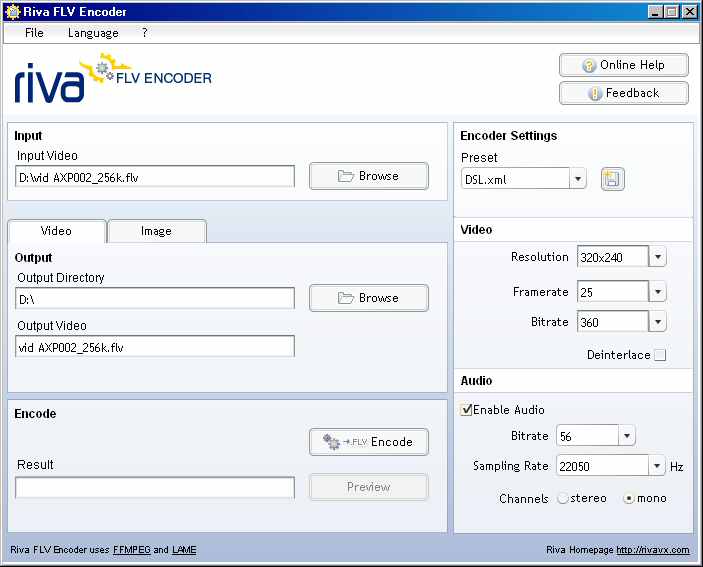
Task: Open the Language menu
Action: (x=93, y=33)
